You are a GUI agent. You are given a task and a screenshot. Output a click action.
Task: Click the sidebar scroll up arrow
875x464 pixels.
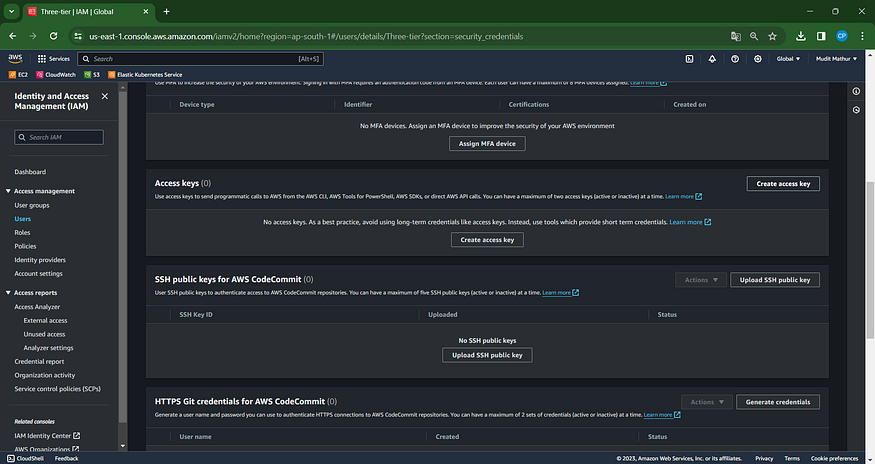pos(123,87)
